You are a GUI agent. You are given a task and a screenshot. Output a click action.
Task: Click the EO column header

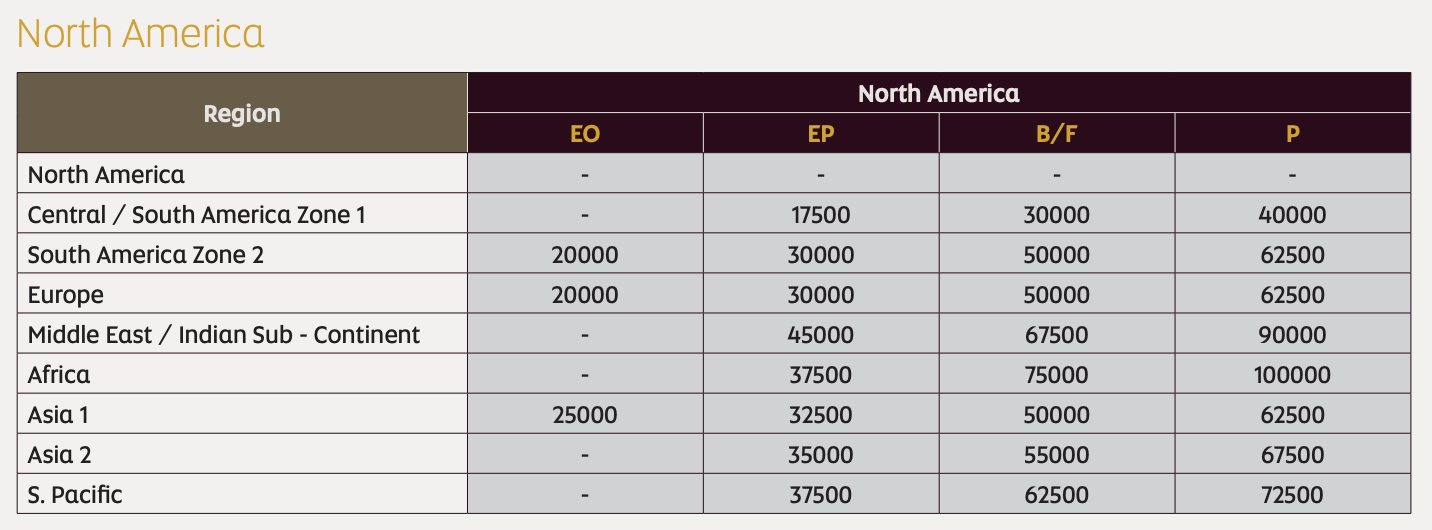pyautogui.click(x=584, y=134)
